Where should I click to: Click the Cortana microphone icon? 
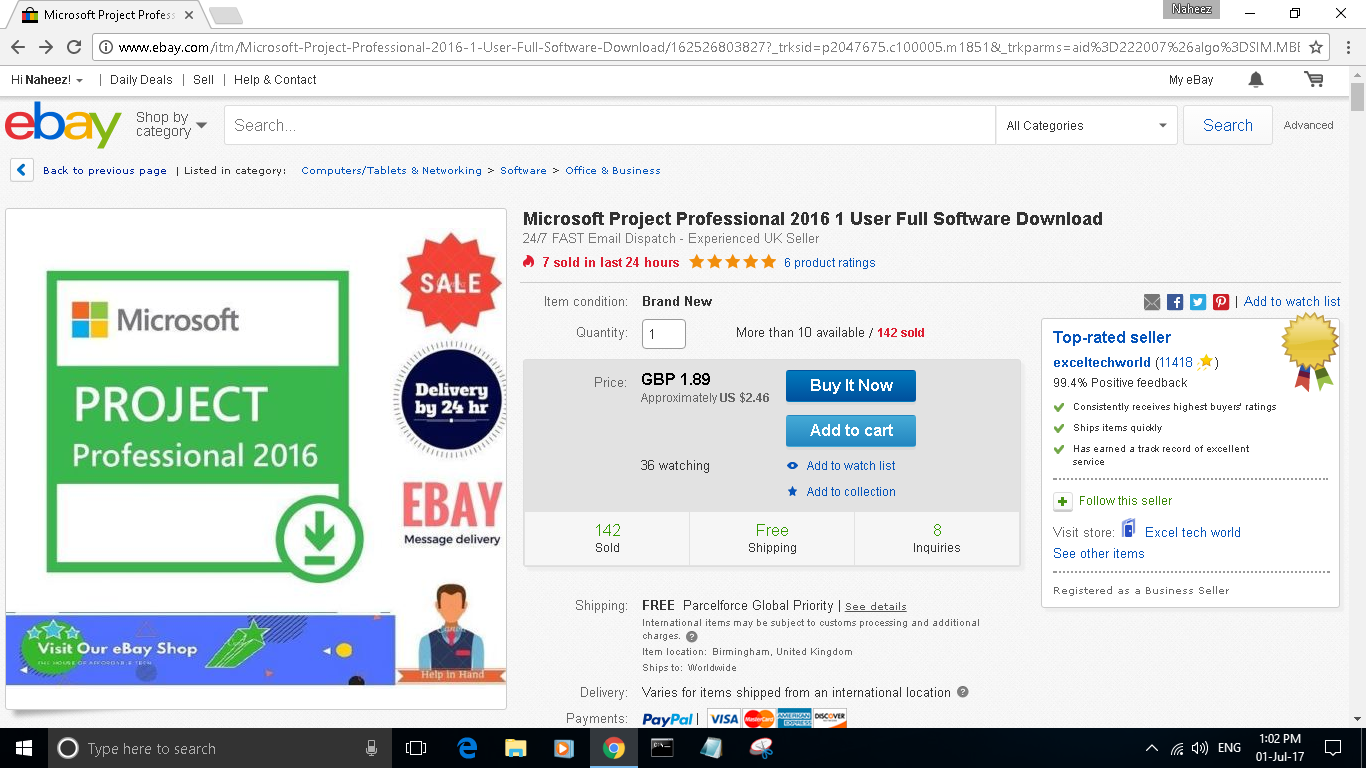coord(371,748)
